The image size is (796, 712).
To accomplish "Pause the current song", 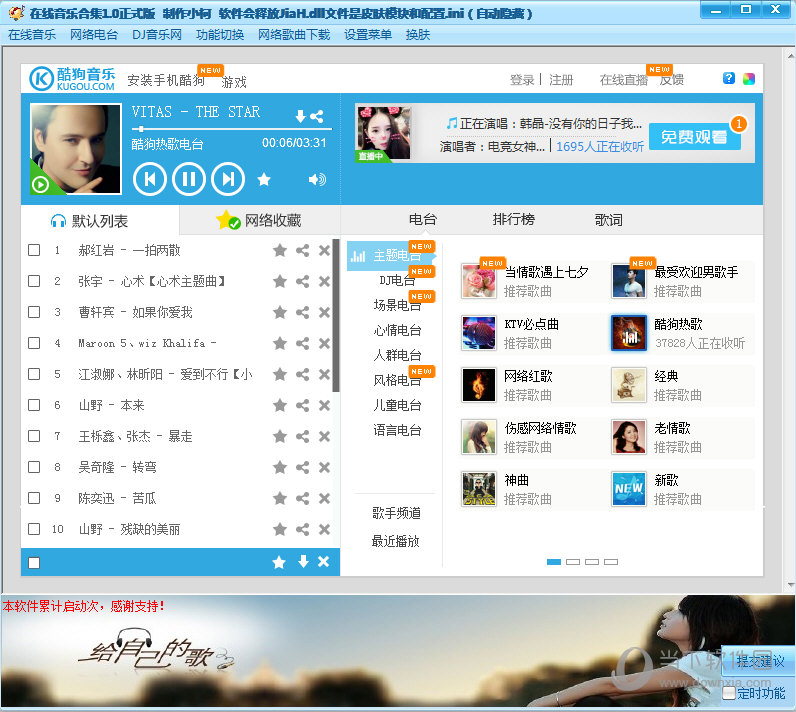I will [189, 179].
